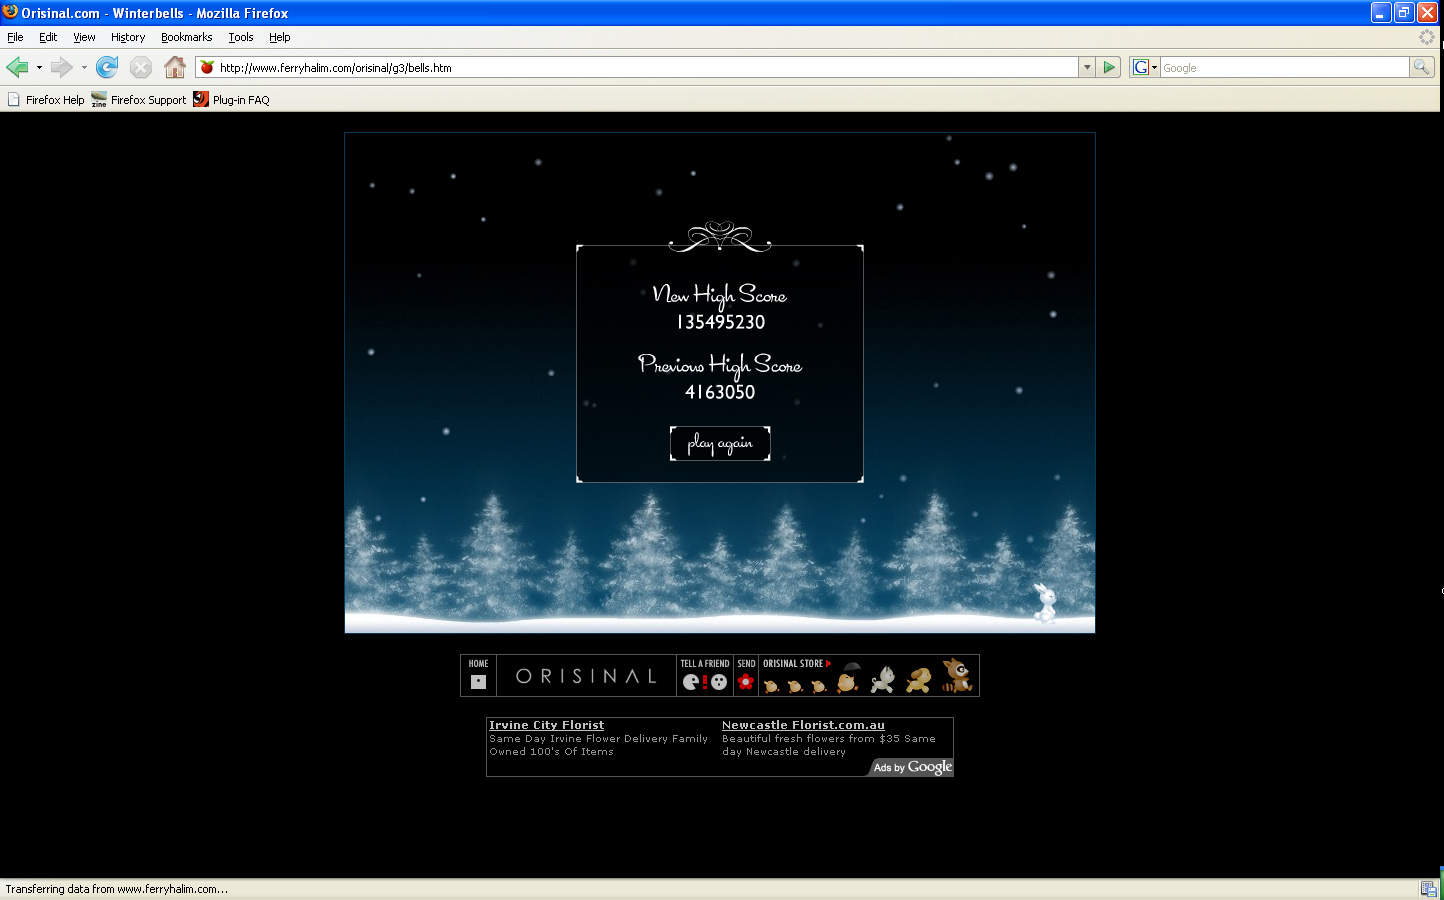Restore down the Firefox window
This screenshot has height=900, width=1444.
[x=1404, y=13]
